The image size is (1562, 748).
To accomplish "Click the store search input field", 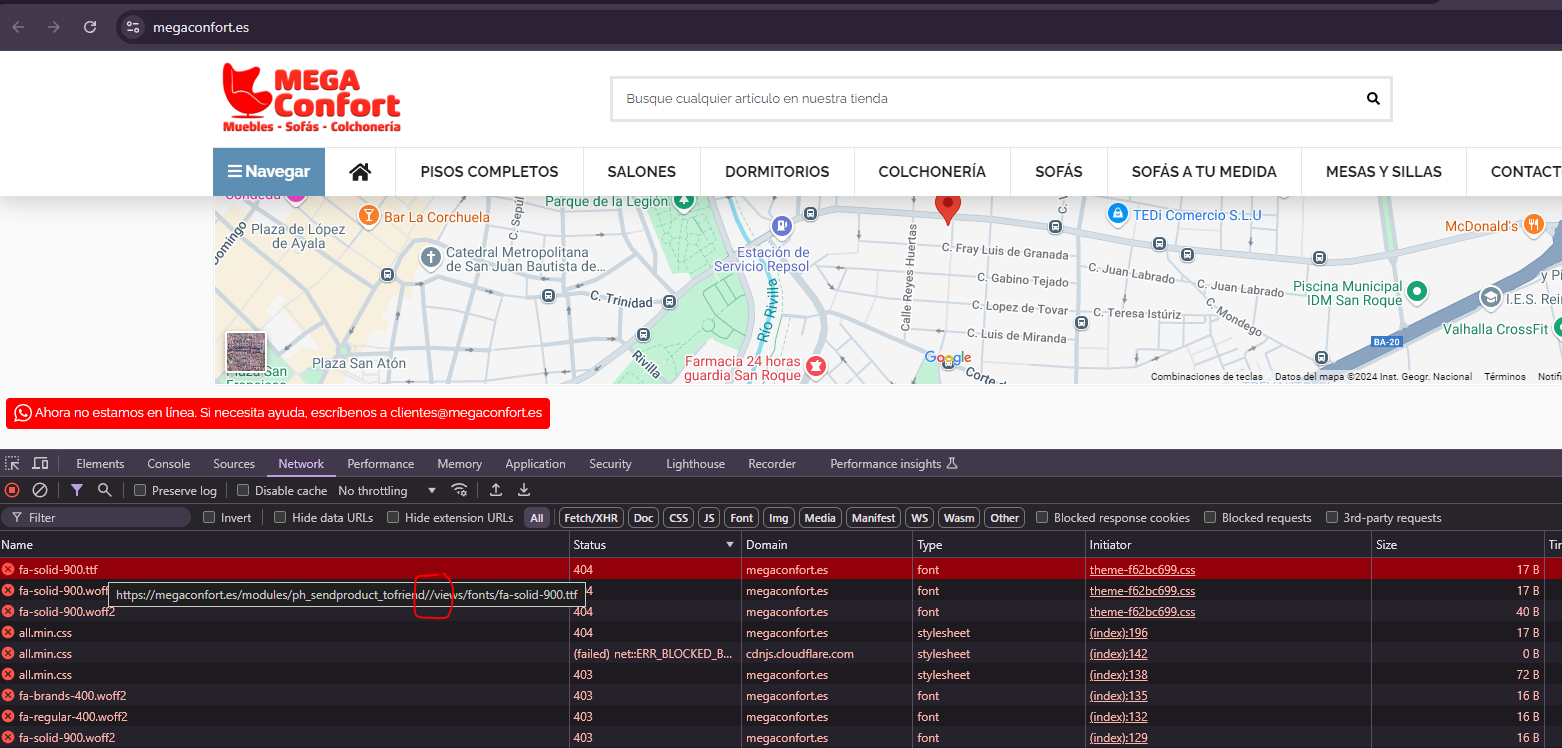I will click(x=990, y=99).
